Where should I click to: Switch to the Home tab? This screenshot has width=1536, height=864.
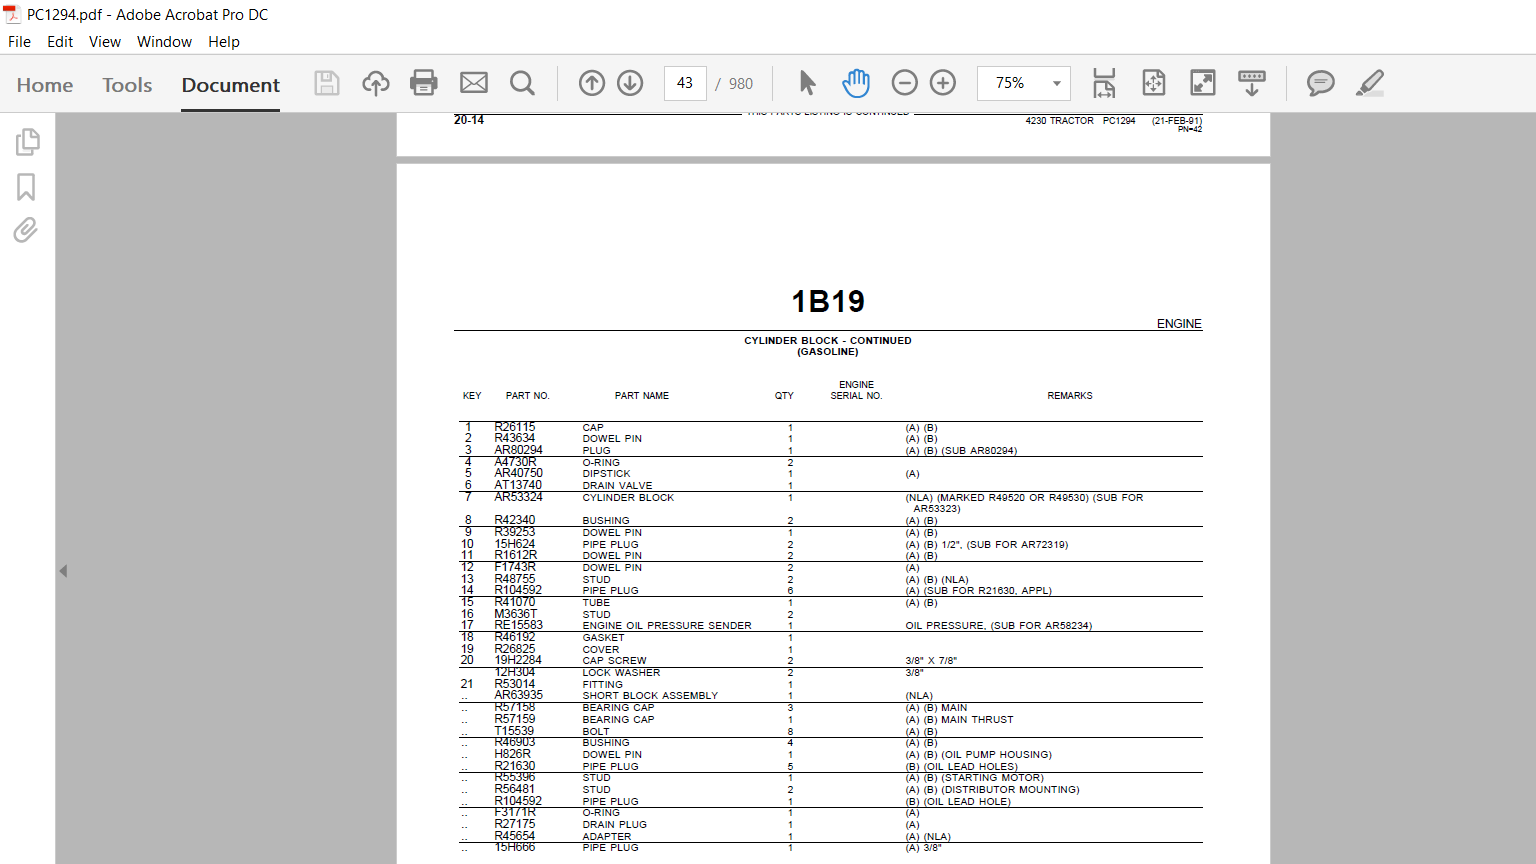click(x=45, y=85)
